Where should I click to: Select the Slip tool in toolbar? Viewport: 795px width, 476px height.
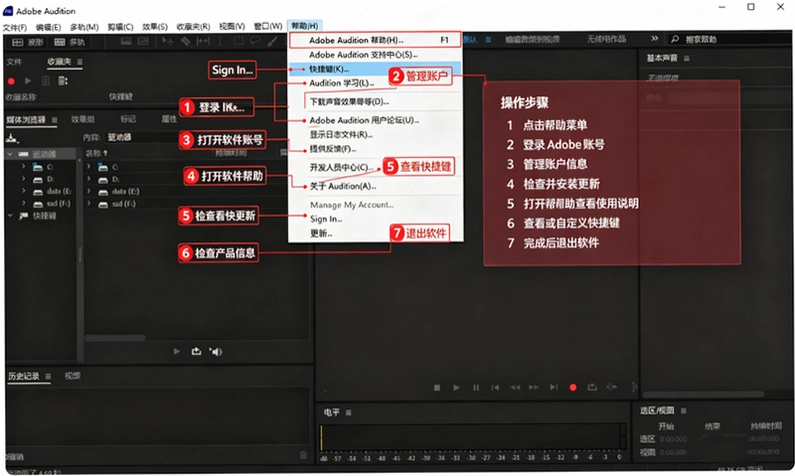[x=203, y=42]
